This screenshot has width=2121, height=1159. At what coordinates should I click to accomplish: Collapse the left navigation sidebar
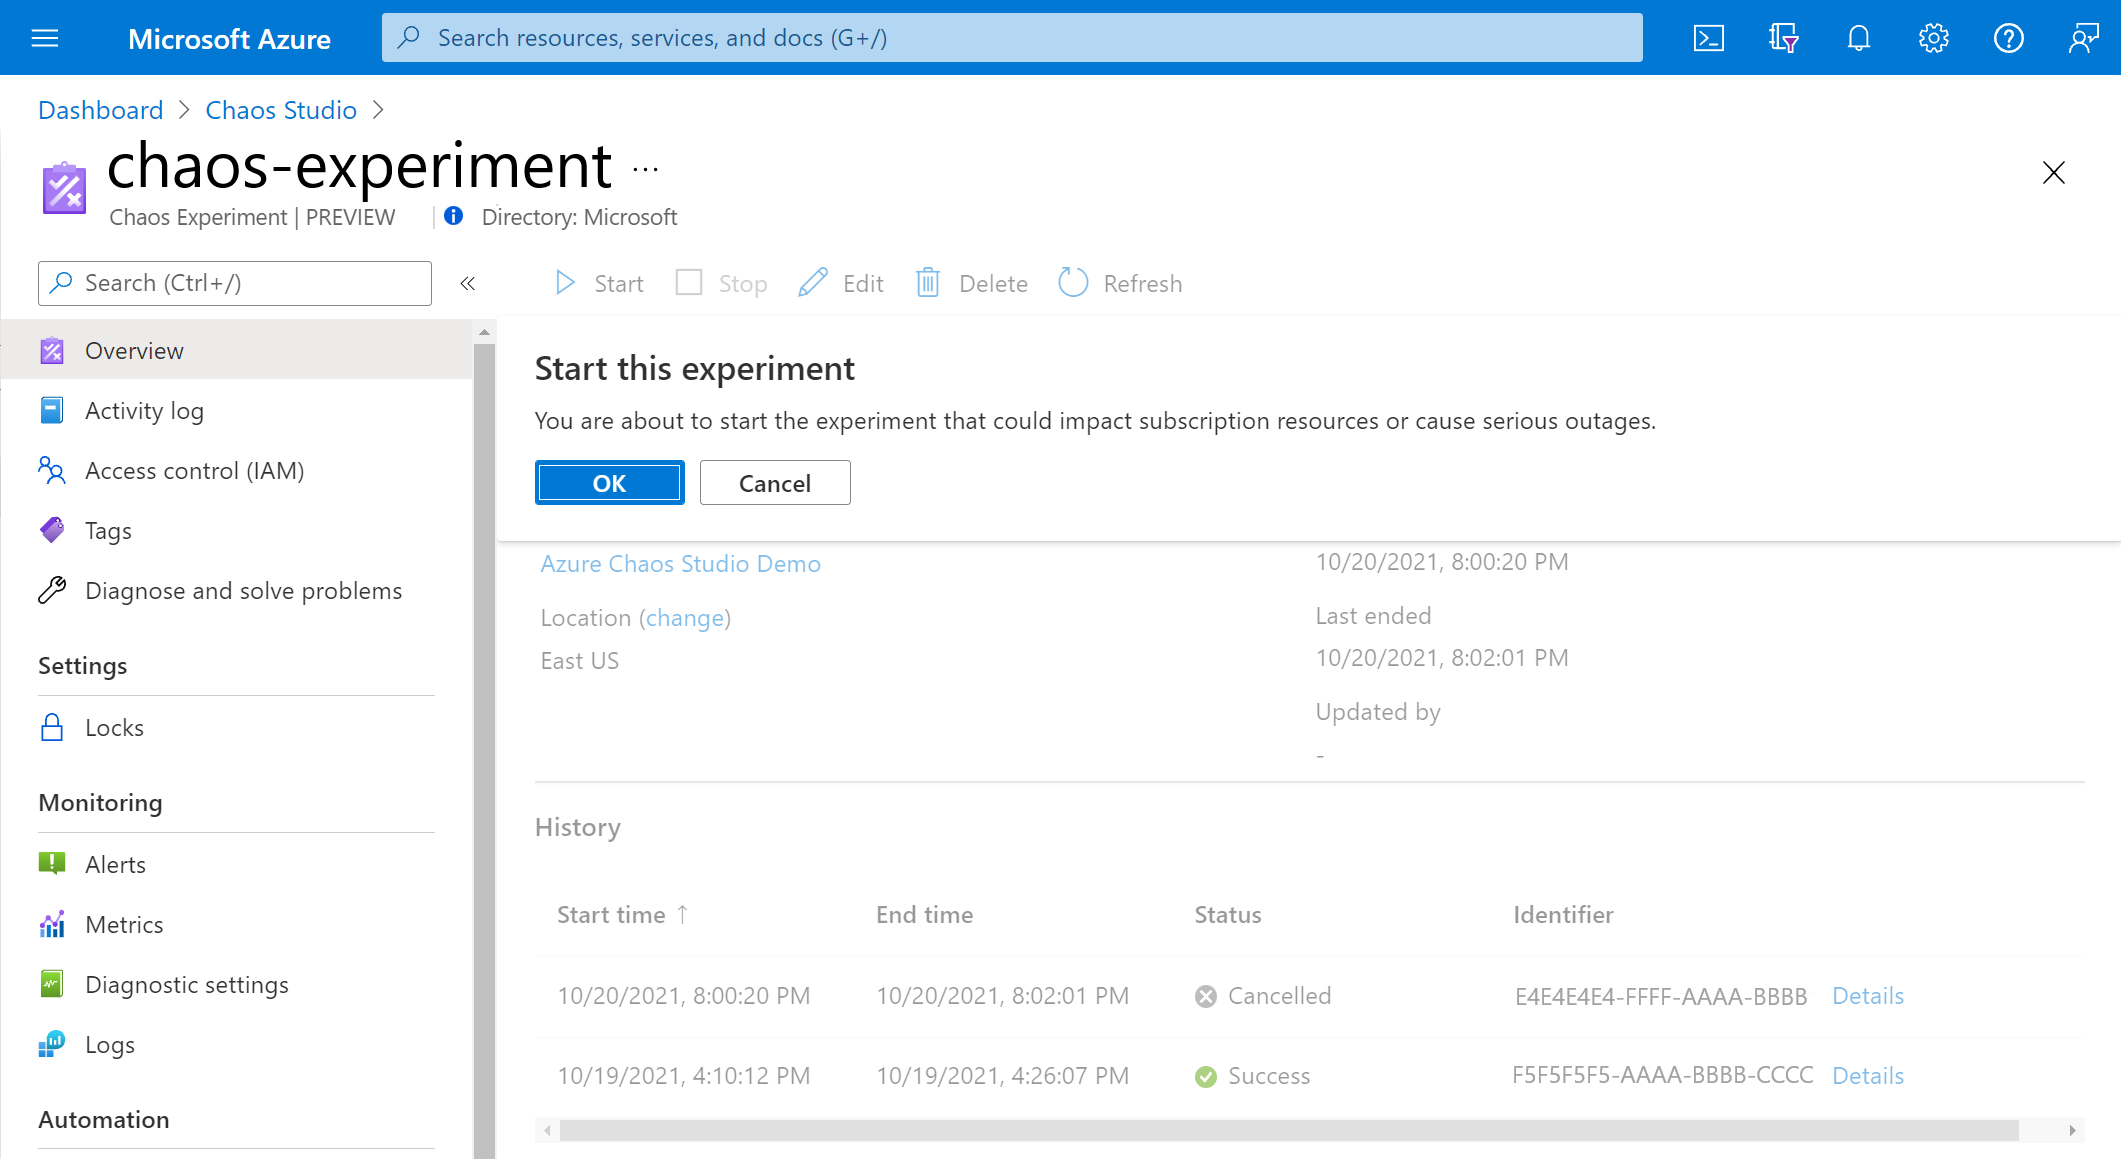(x=468, y=283)
